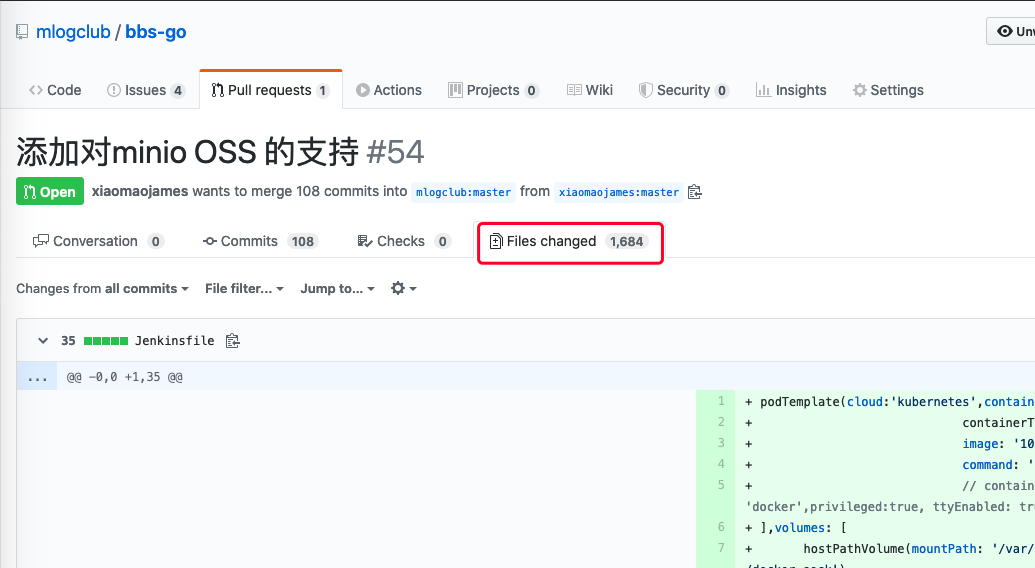This screenshot has height=568, width=1035.
Task: Select the Files changed tab
Action: (570, 241)
